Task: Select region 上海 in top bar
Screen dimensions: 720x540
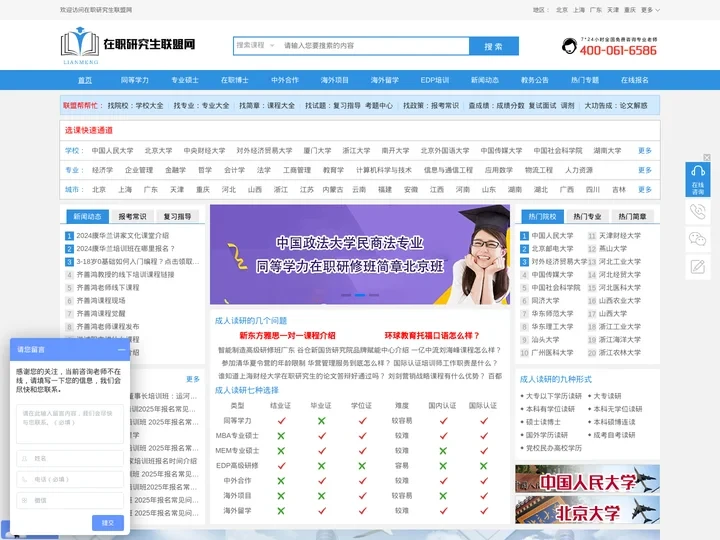Action: [579, 10]
